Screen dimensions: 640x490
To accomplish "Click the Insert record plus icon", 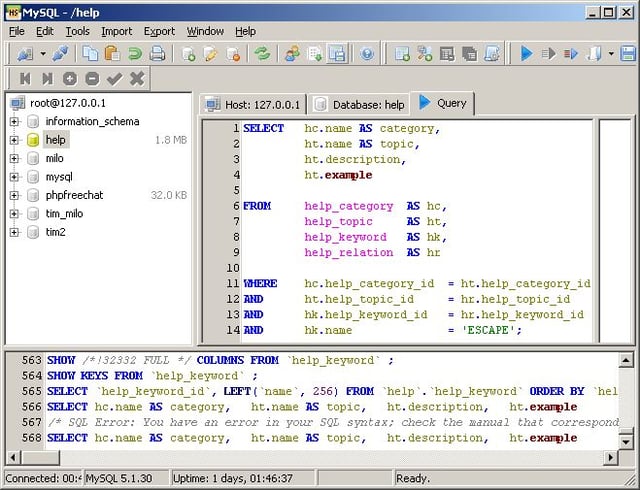I will (70, 78).
